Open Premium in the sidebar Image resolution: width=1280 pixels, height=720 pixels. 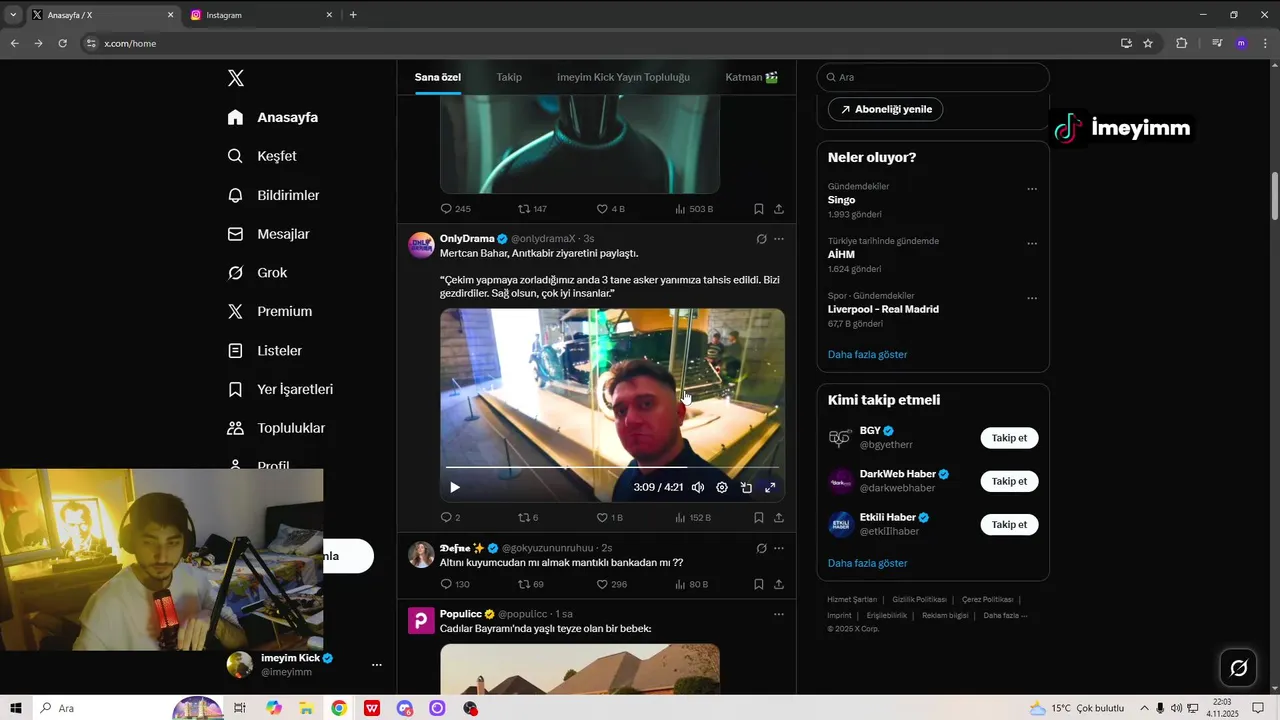[270, 311]
